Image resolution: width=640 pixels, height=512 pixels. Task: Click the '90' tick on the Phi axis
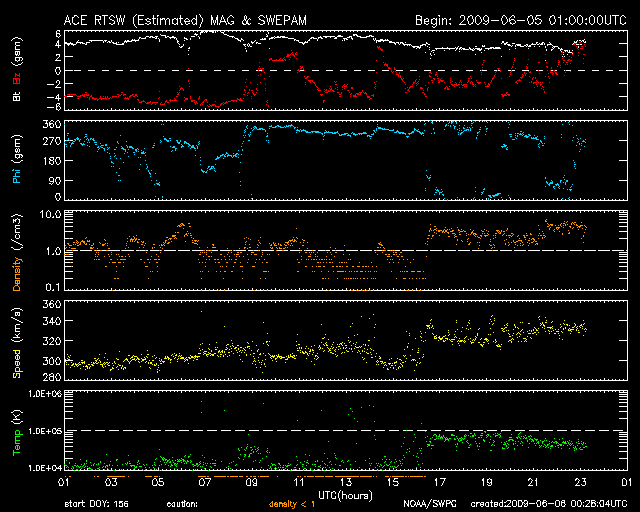click(x=55, y=180)
